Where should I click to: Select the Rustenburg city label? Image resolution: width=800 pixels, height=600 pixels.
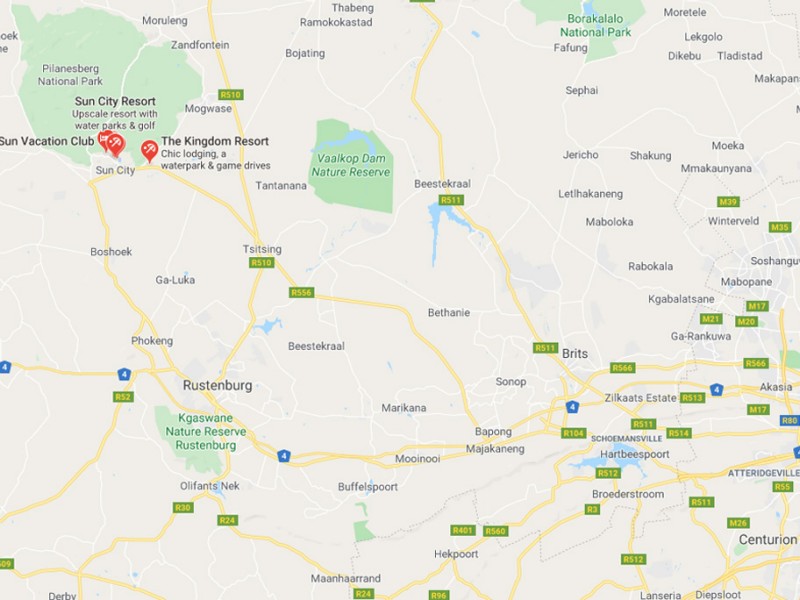point(218,385)
